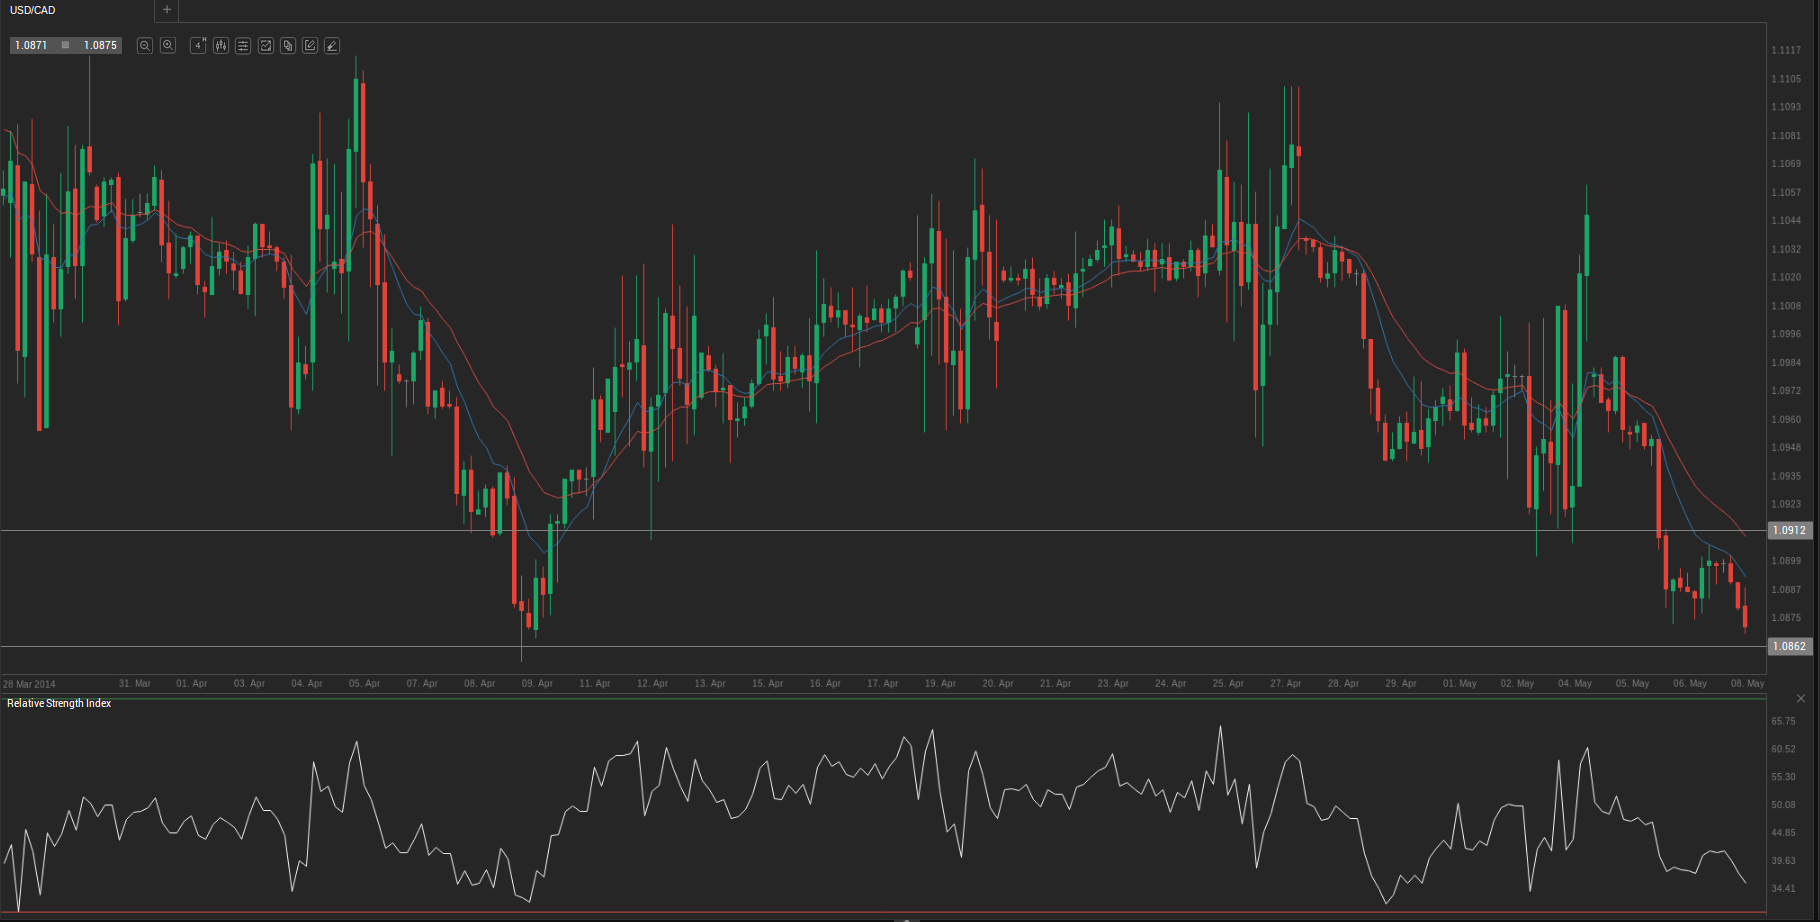Click the duplicate chart icon
1820x922 pixels.
coord(288,46)
